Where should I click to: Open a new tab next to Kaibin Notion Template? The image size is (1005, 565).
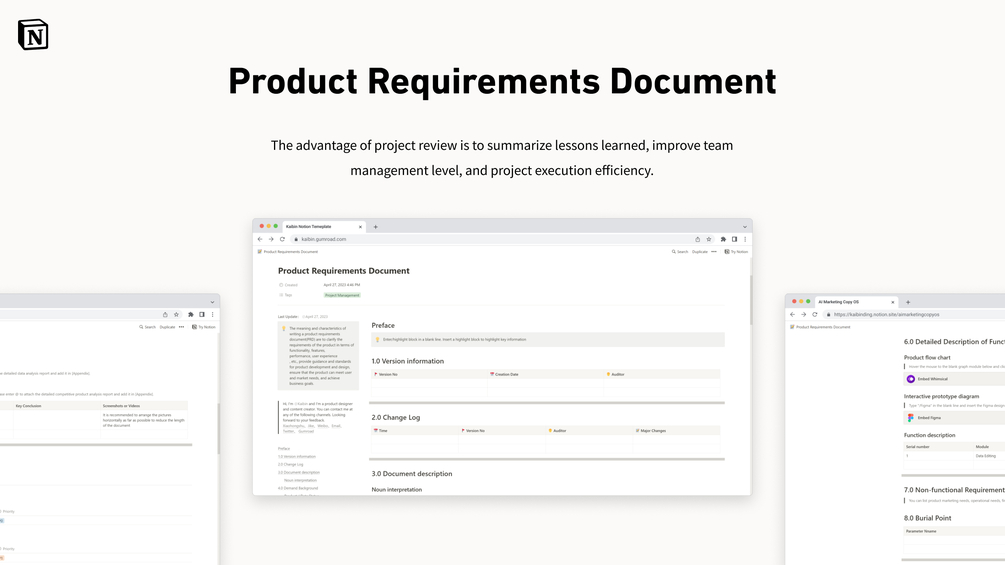point(376,227)
